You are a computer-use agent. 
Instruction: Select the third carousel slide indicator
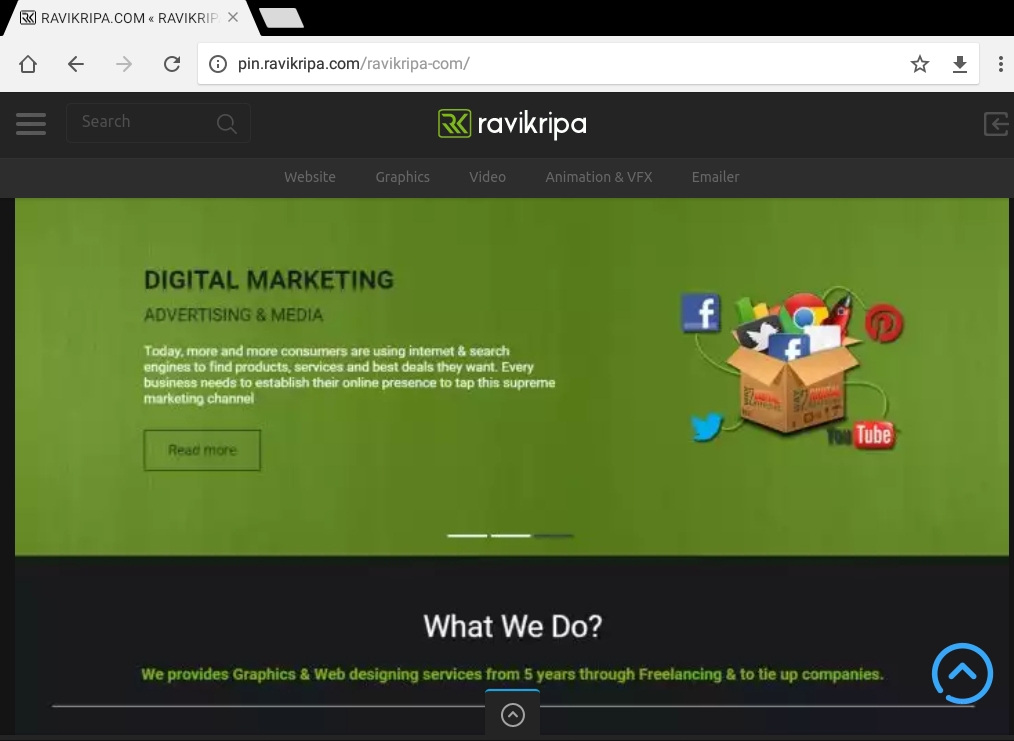(553, 536)
